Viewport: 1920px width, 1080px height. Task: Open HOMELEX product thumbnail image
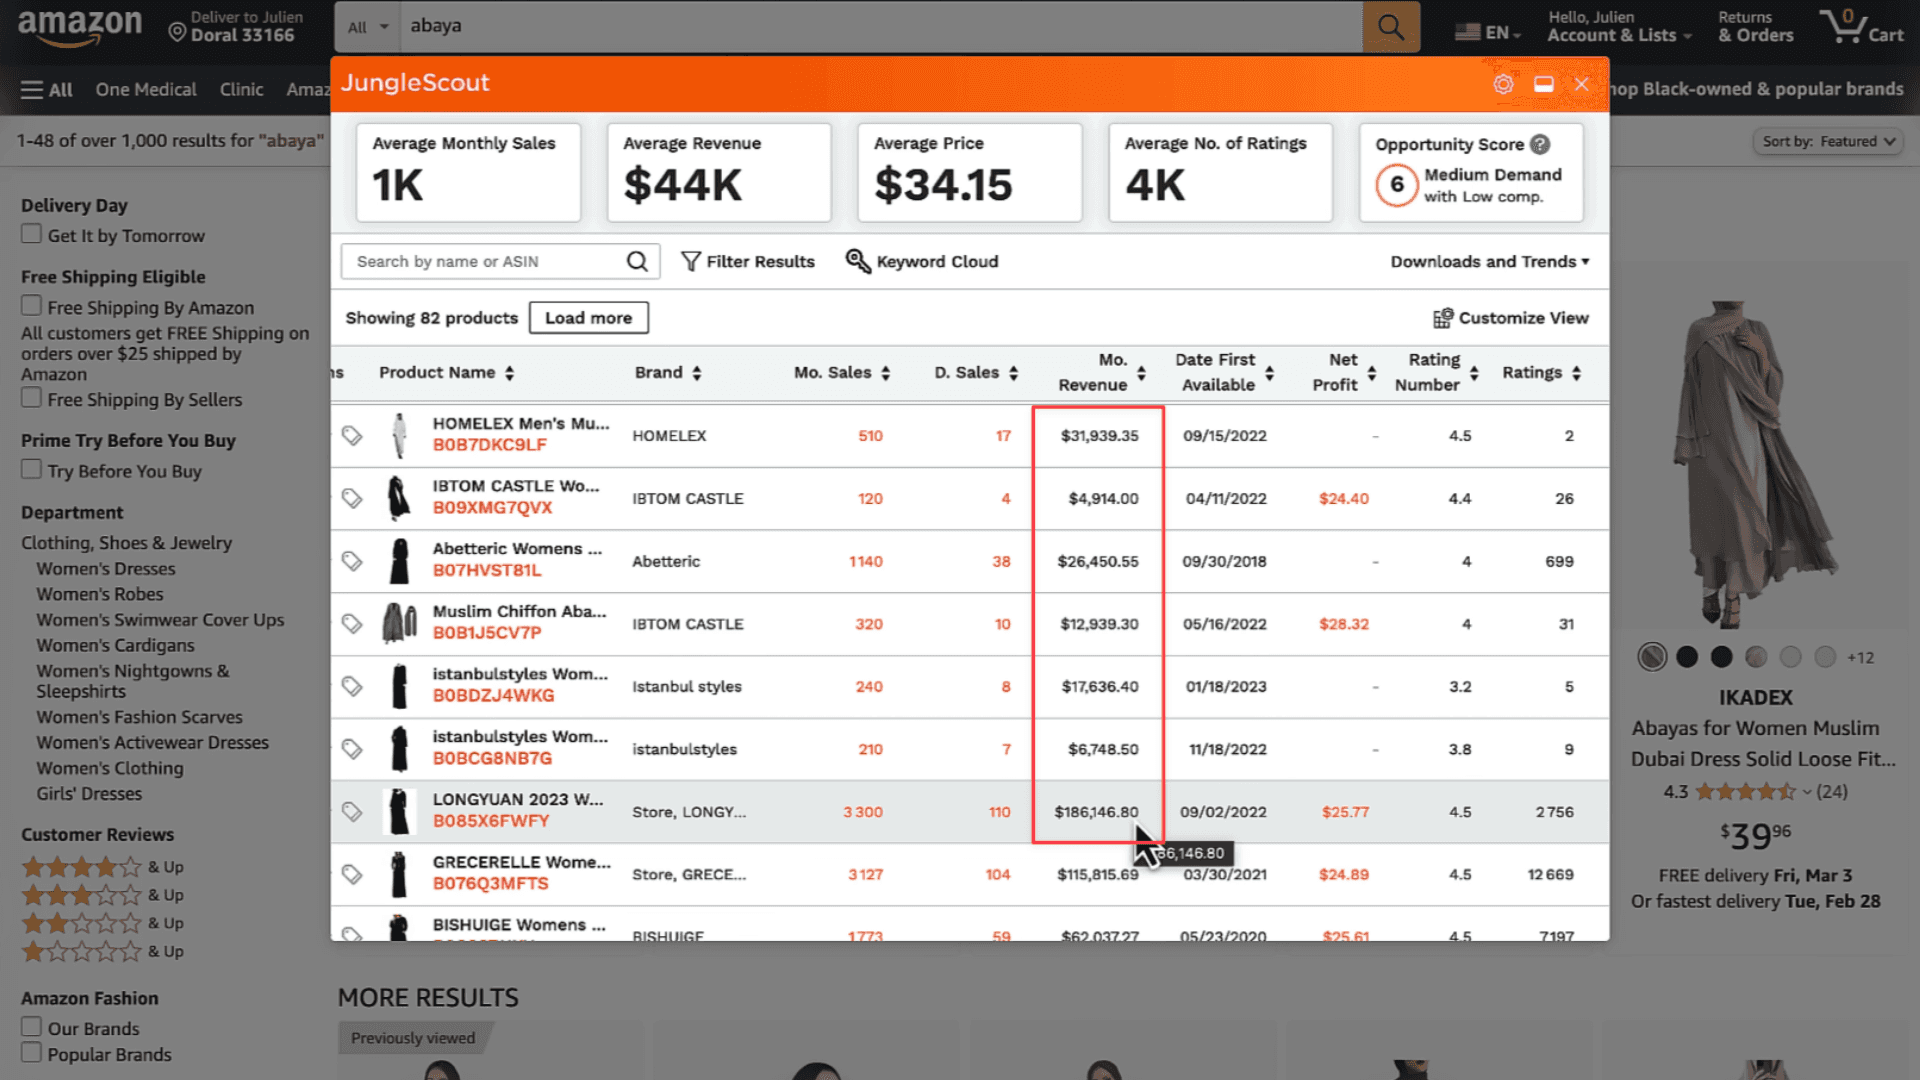tap(399, 436)
